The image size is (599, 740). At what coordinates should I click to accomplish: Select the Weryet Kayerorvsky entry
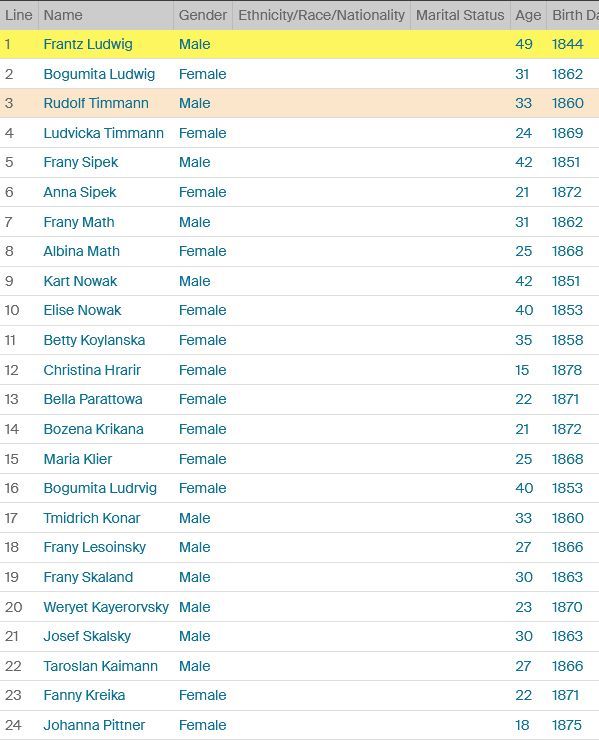click(106, 607)
